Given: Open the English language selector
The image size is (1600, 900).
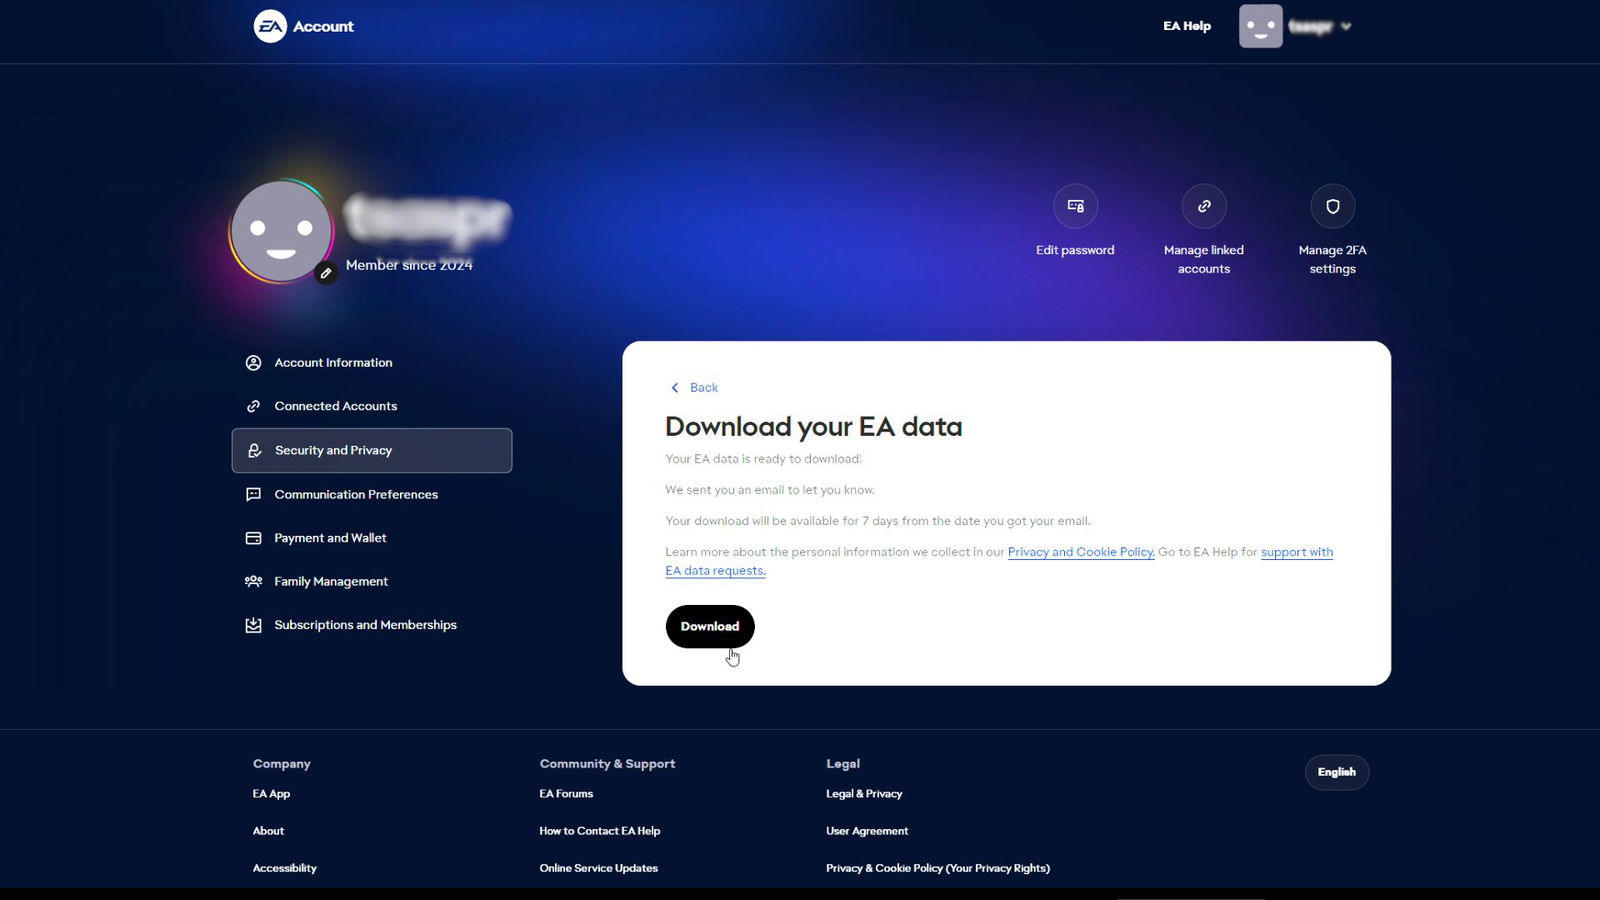Looking at the screenshot, I should pyautogui.click(x=1336, y=772).
